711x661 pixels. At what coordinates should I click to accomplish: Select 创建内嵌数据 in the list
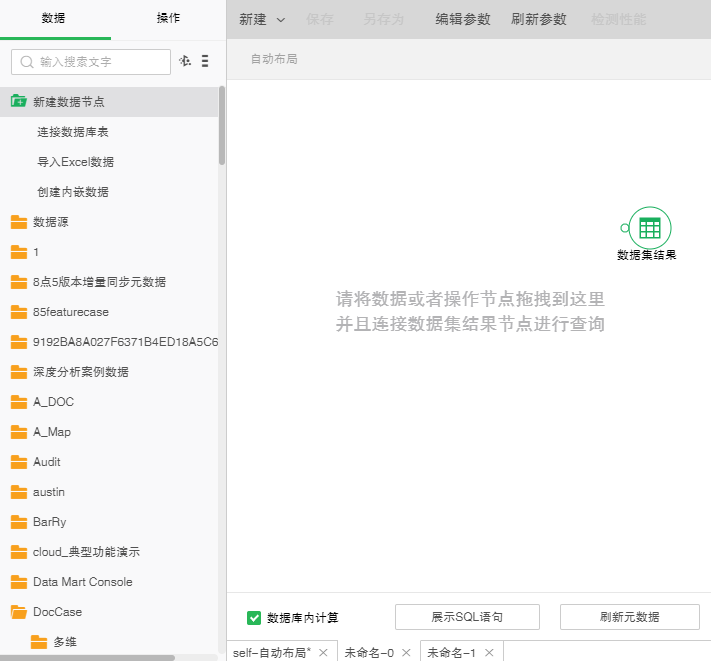73,192
